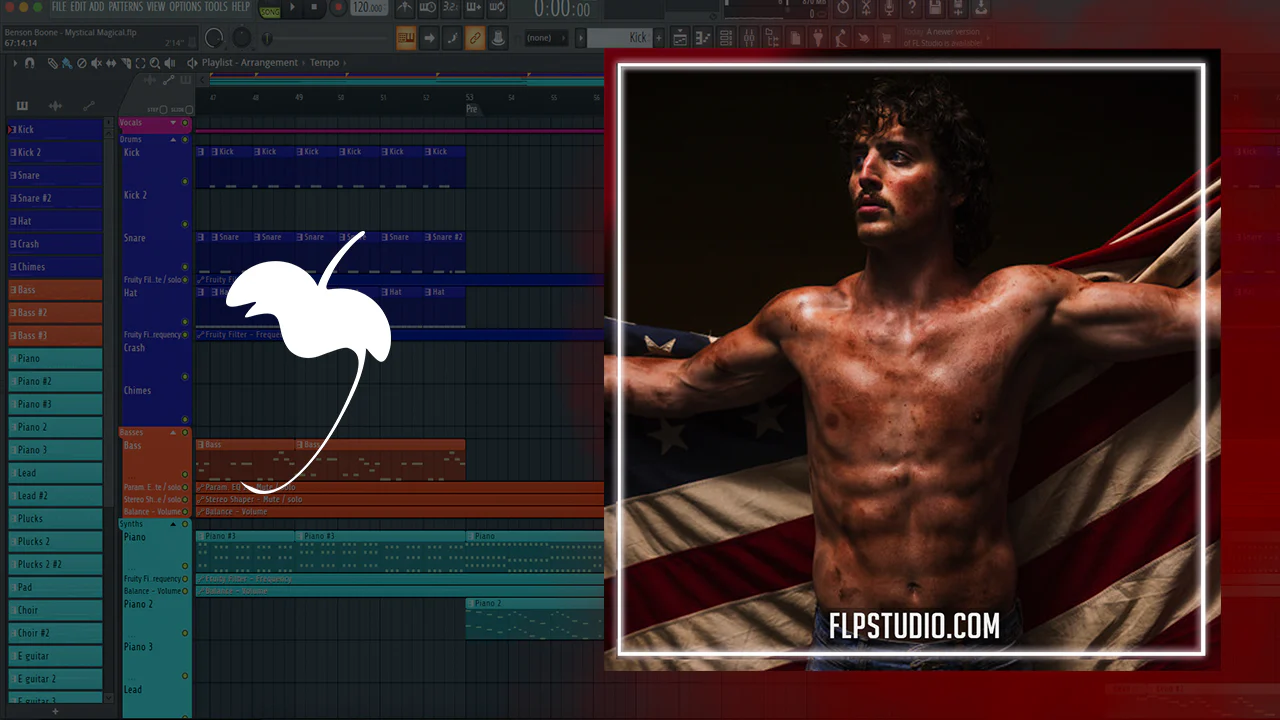Select the Draw pencil tool in playlist
The image size is (1280, 720).
52,63
